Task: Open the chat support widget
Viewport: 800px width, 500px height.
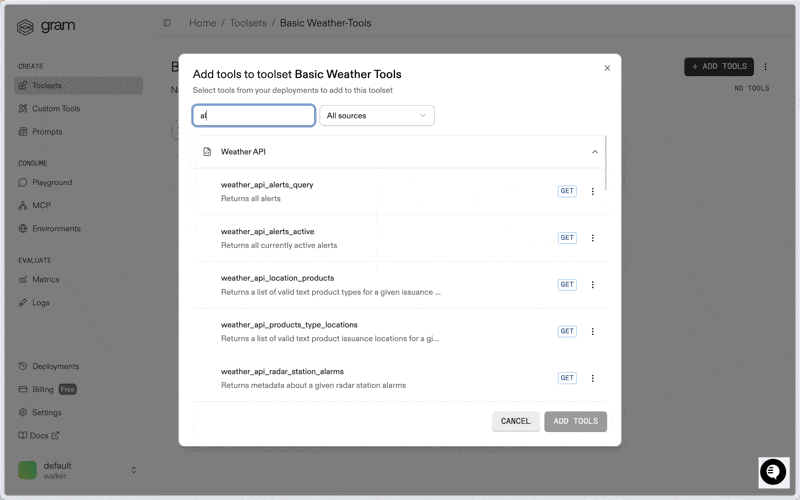Action: pos(773,472)
